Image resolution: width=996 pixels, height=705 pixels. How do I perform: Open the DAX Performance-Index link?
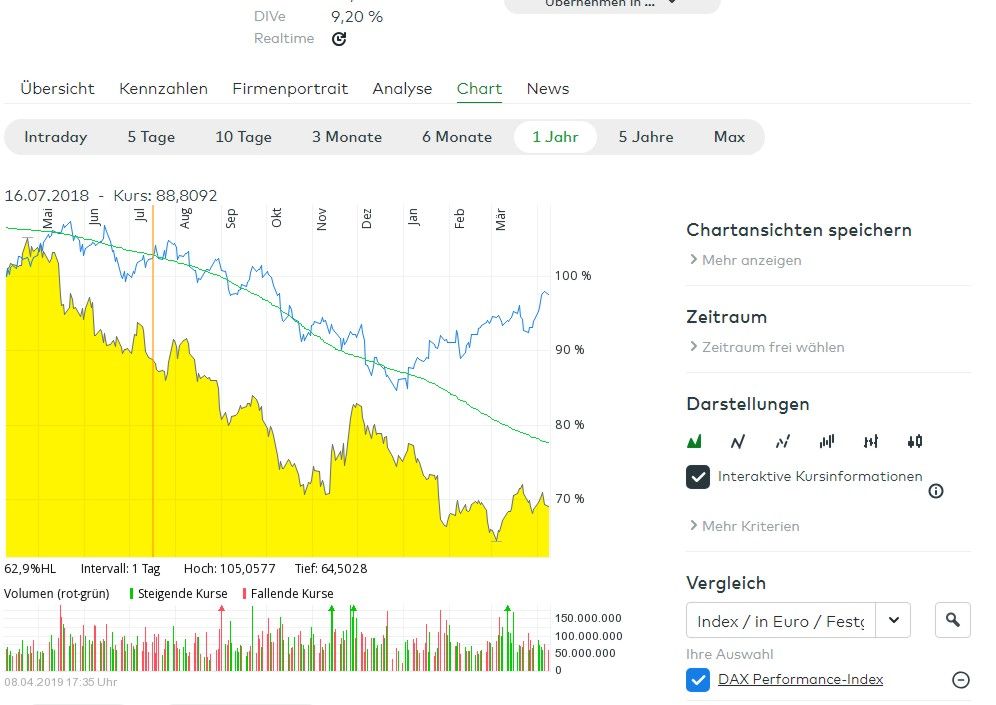pyautogui.click(x=800, y=679)
